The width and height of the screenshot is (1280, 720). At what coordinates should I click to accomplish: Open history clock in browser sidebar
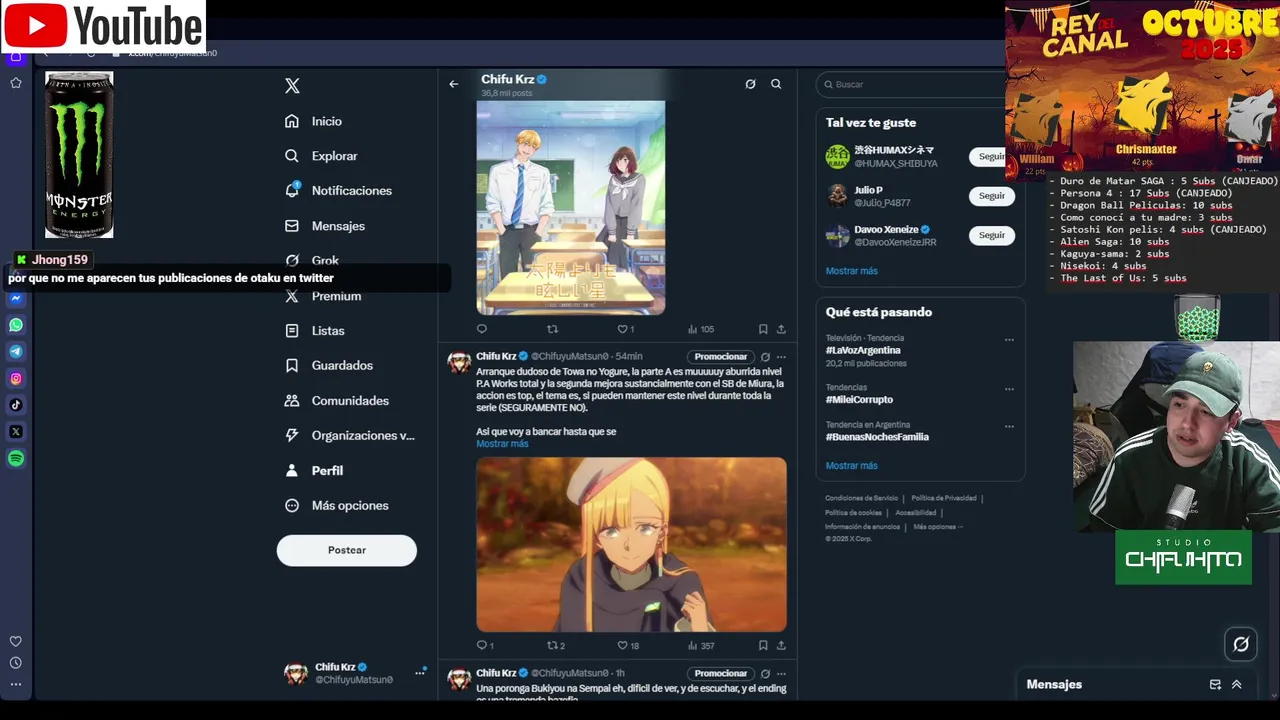16,663
